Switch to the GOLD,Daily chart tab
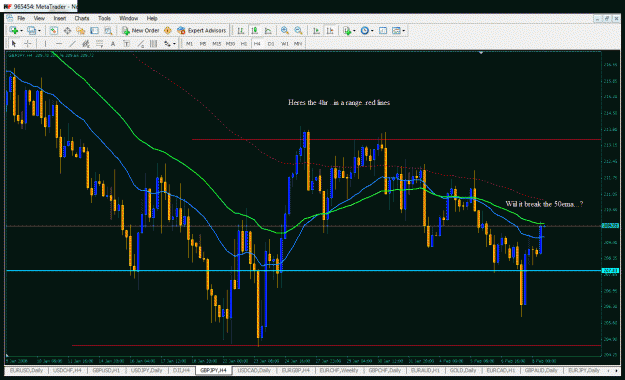 462,370
